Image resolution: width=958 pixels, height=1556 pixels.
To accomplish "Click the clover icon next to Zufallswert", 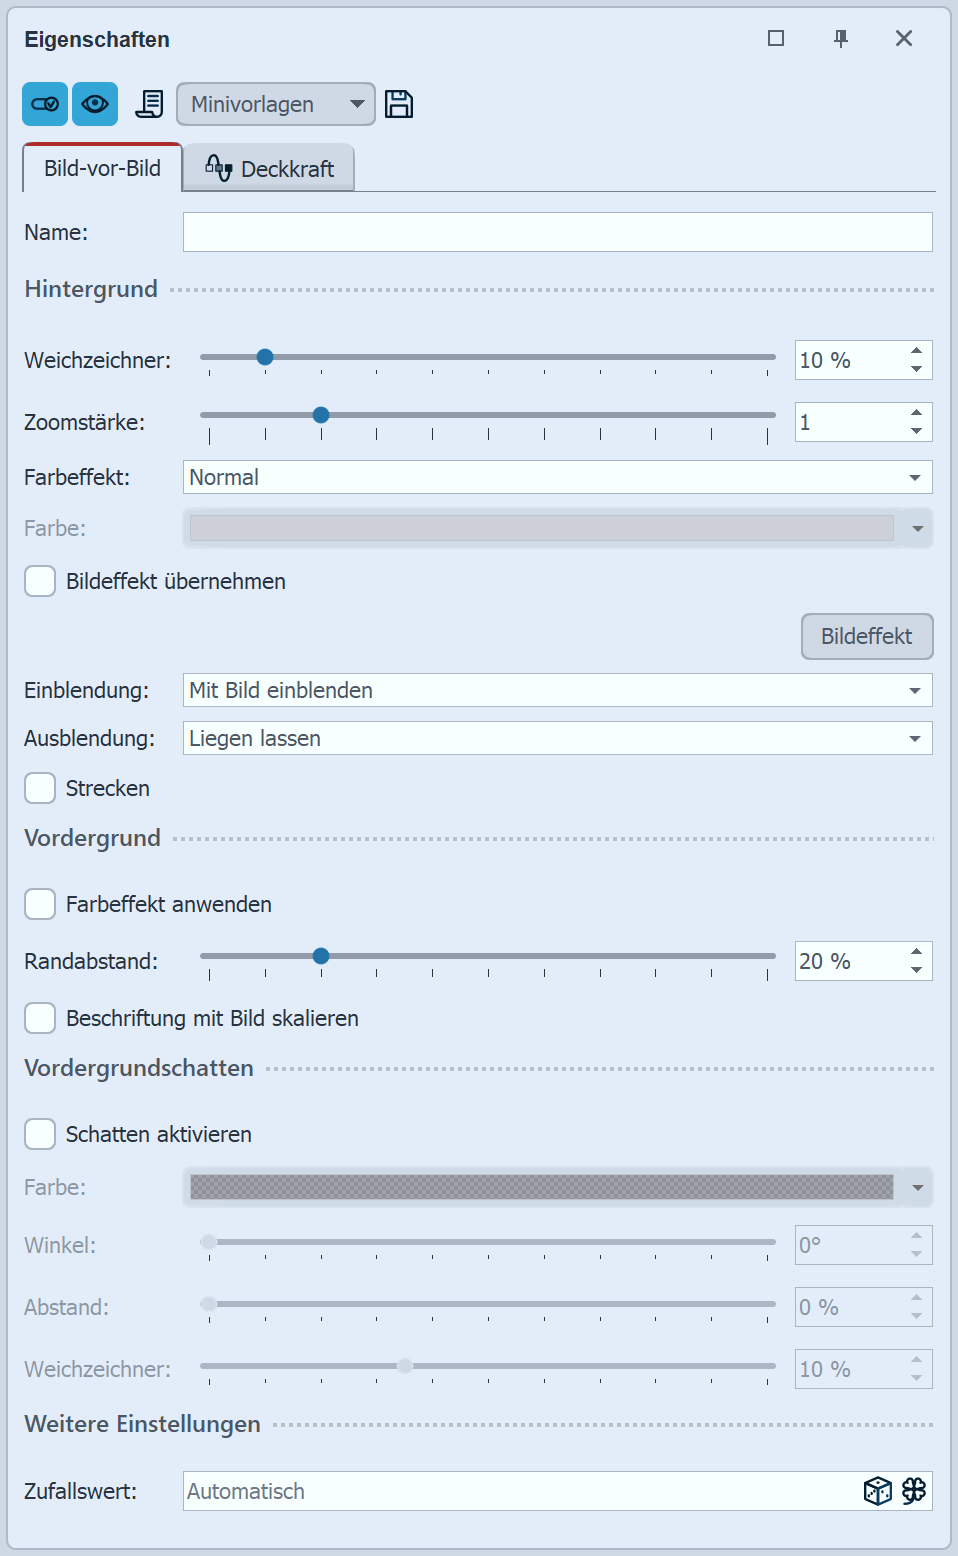I will coord(914,1491).
